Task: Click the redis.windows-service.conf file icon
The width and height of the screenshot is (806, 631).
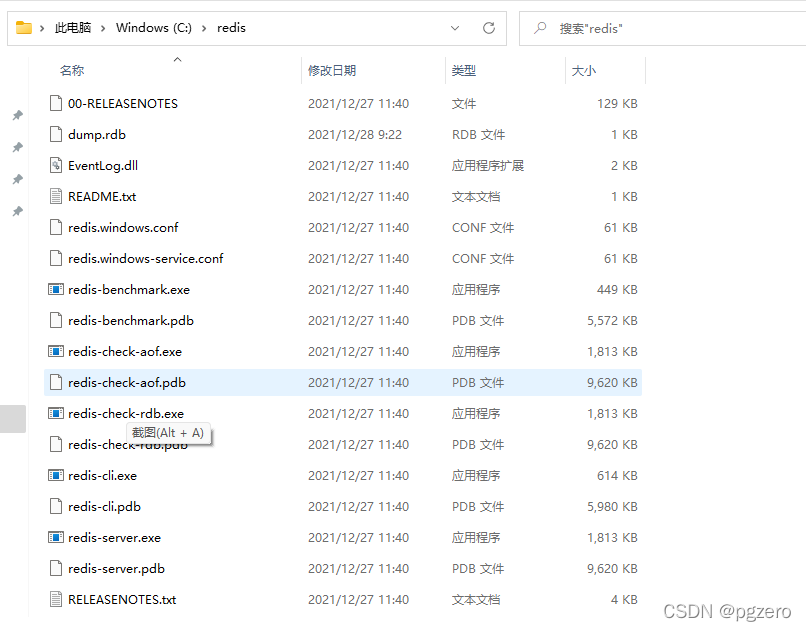Action: (56, 258)
